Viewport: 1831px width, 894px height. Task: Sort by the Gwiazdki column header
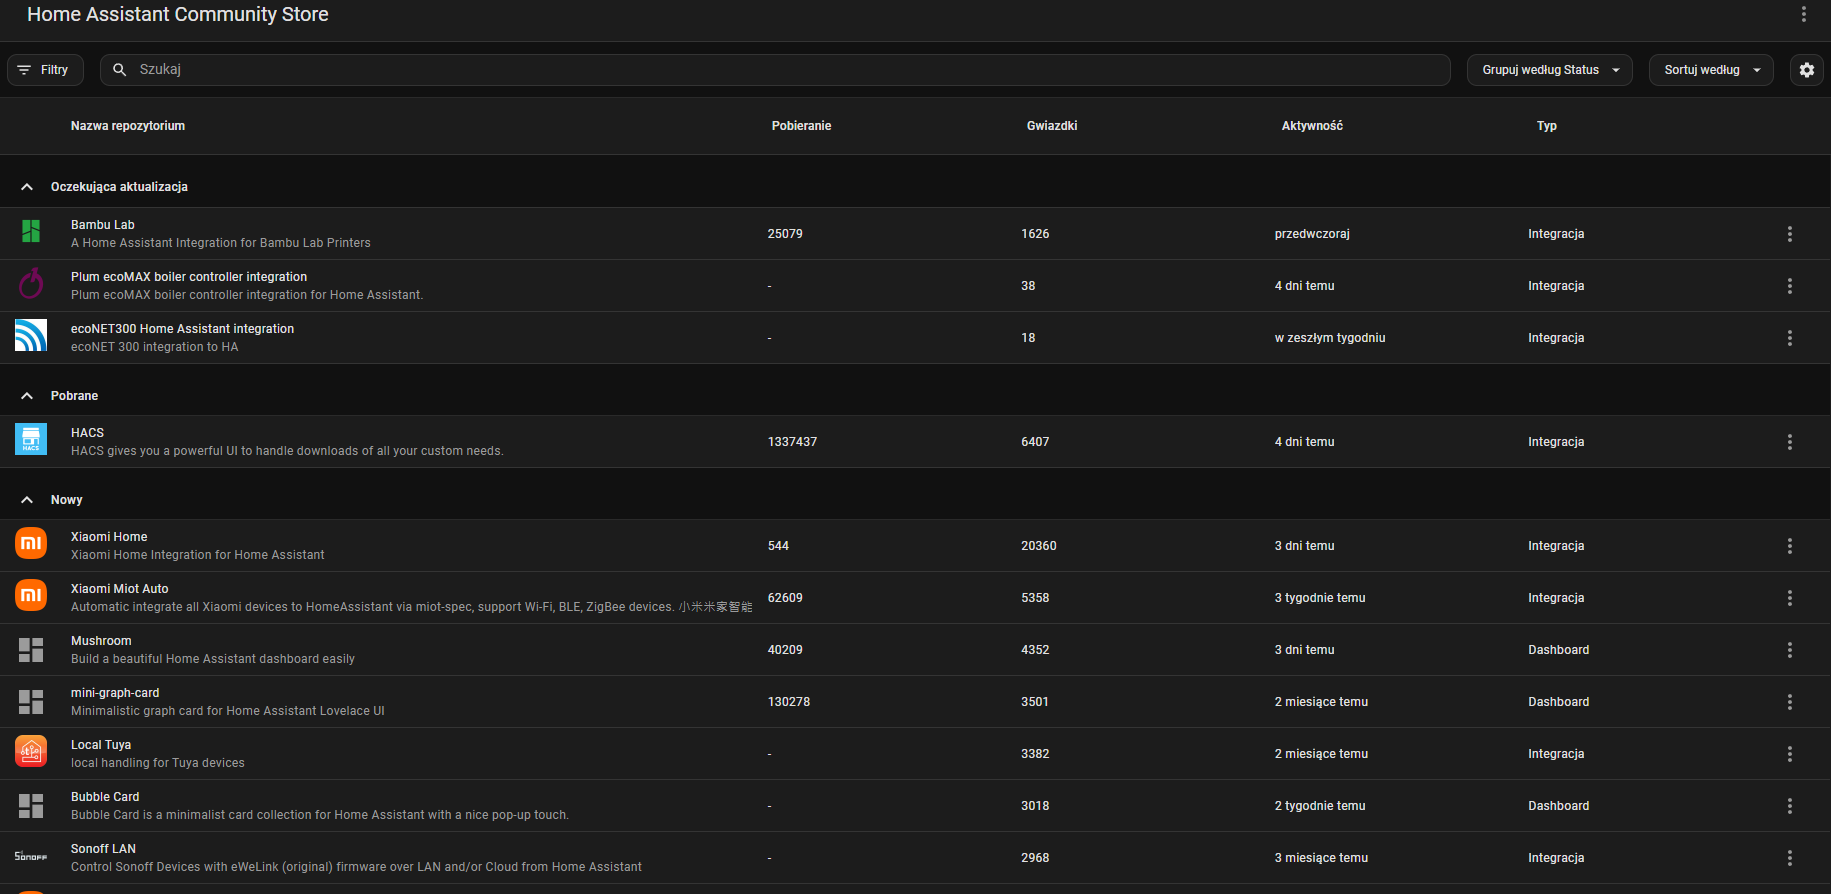[1051, 126]
